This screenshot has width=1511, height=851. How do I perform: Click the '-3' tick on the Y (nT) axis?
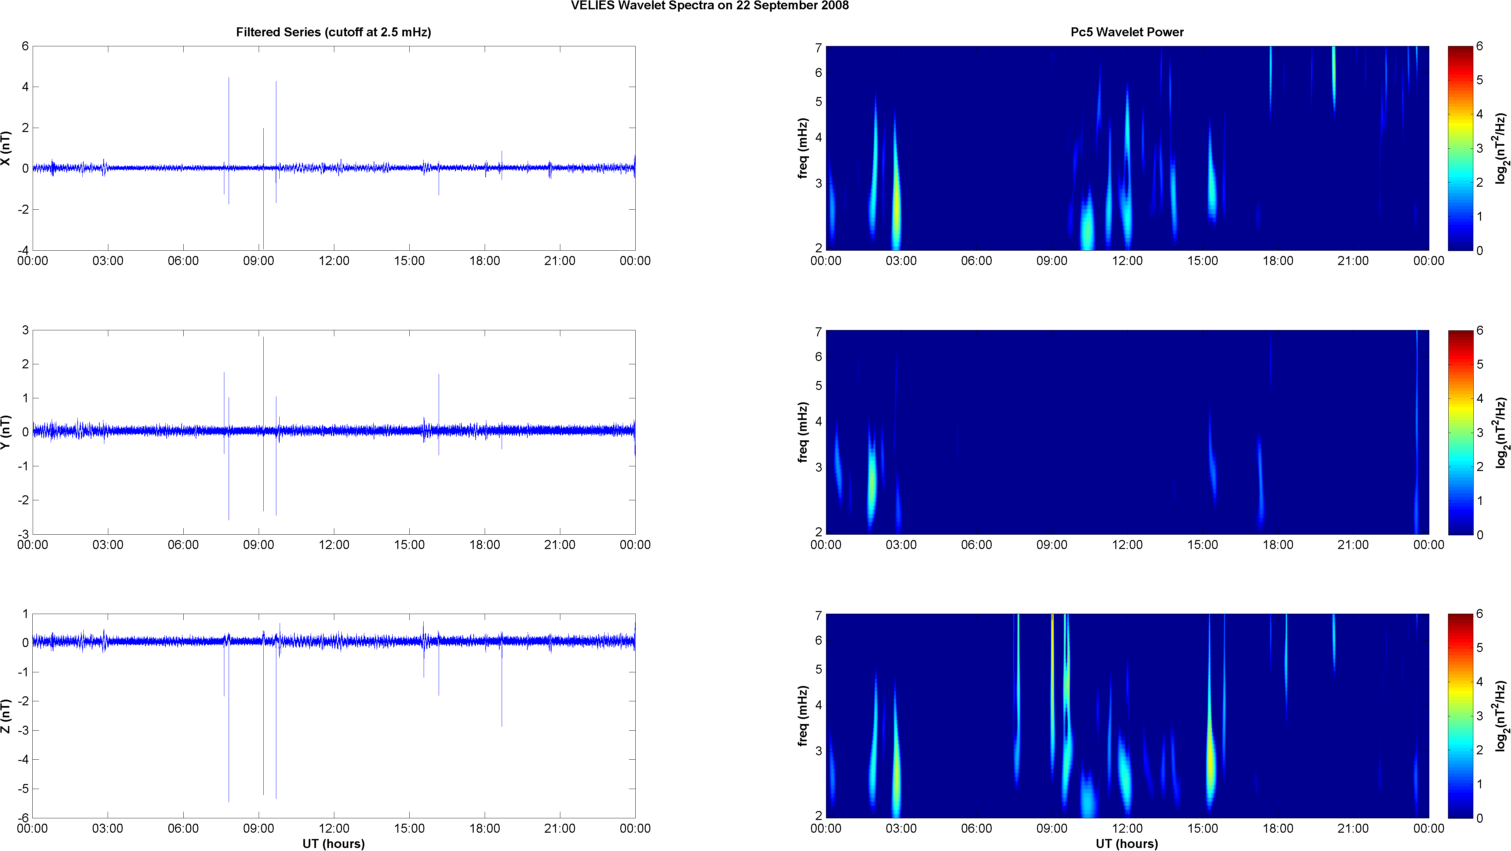click(x=22, y=534)
